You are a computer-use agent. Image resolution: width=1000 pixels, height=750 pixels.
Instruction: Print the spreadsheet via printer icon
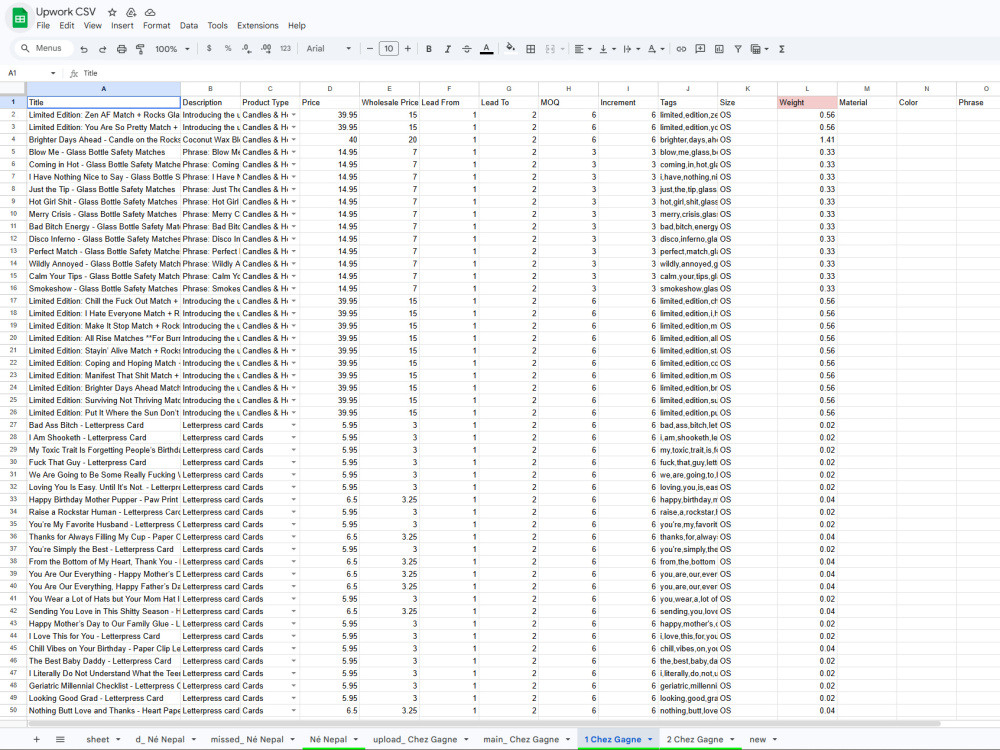[122, 48]
